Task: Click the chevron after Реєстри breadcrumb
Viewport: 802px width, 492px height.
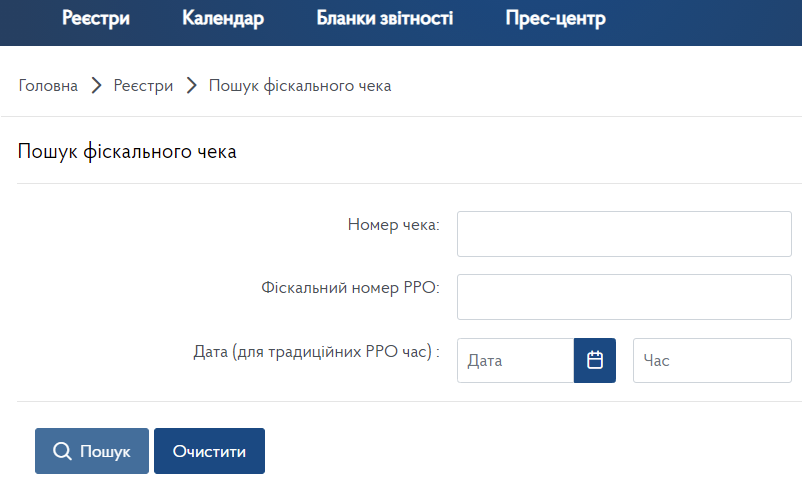Action: pos(191,85)
